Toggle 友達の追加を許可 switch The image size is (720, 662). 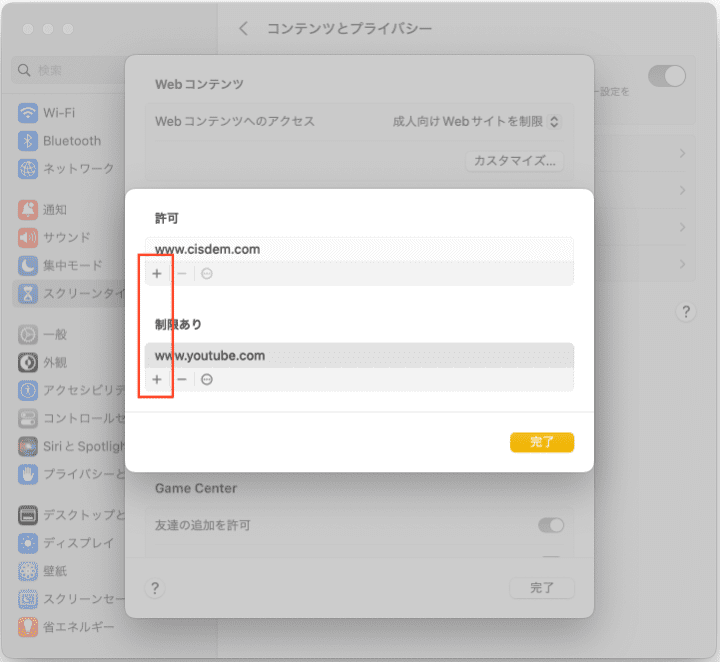tap(551, 525)
